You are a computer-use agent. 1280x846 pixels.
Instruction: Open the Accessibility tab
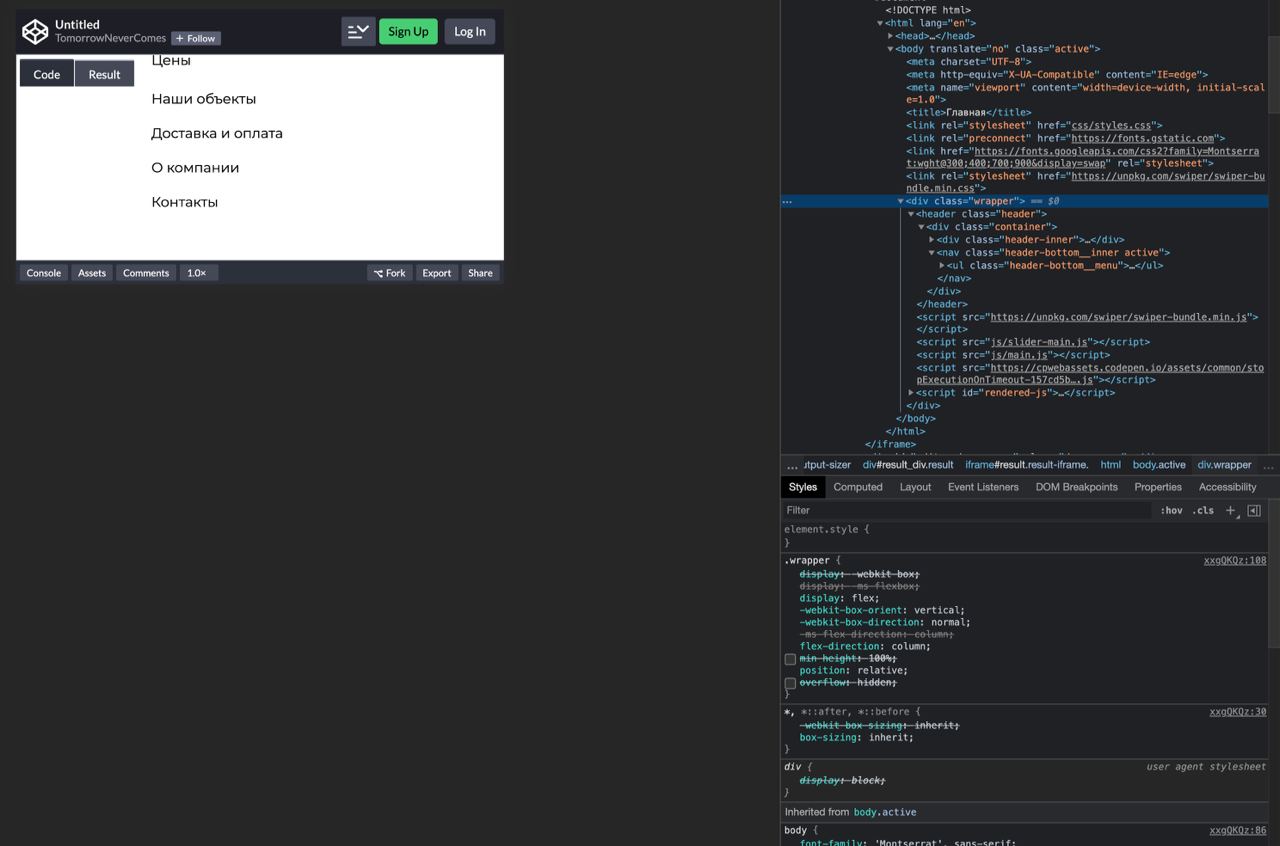1227,487
